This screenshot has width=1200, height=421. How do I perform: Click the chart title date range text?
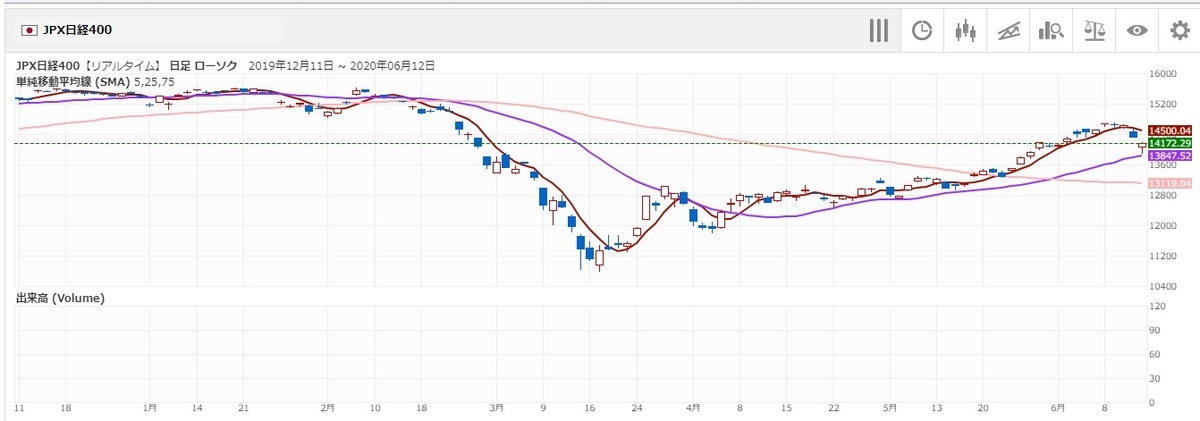tap(341, 66)
